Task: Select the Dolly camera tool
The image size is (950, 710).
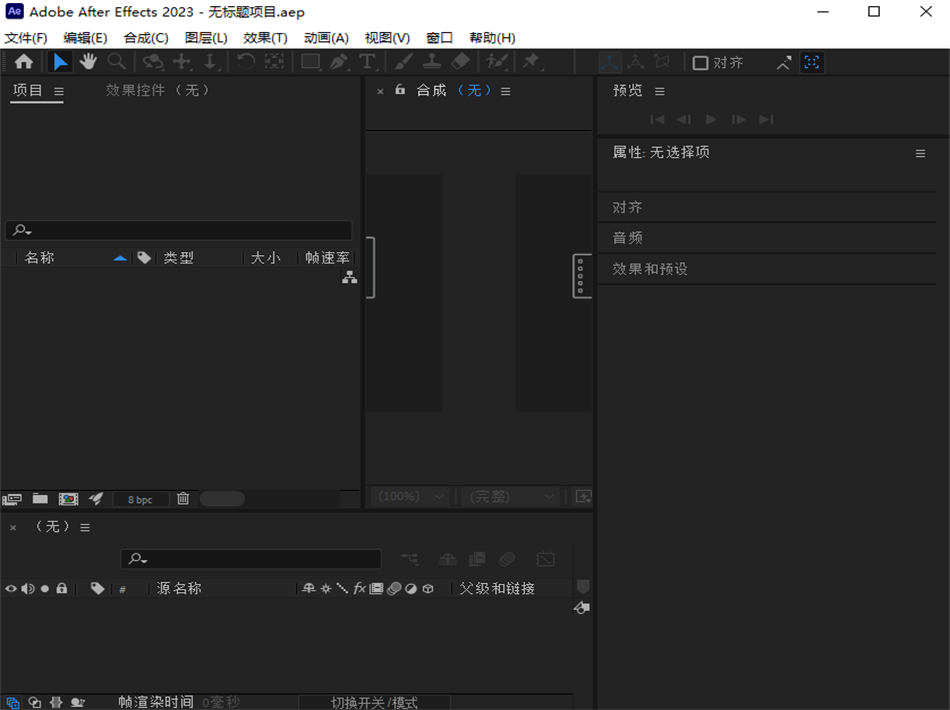Action: coord(210,62)
